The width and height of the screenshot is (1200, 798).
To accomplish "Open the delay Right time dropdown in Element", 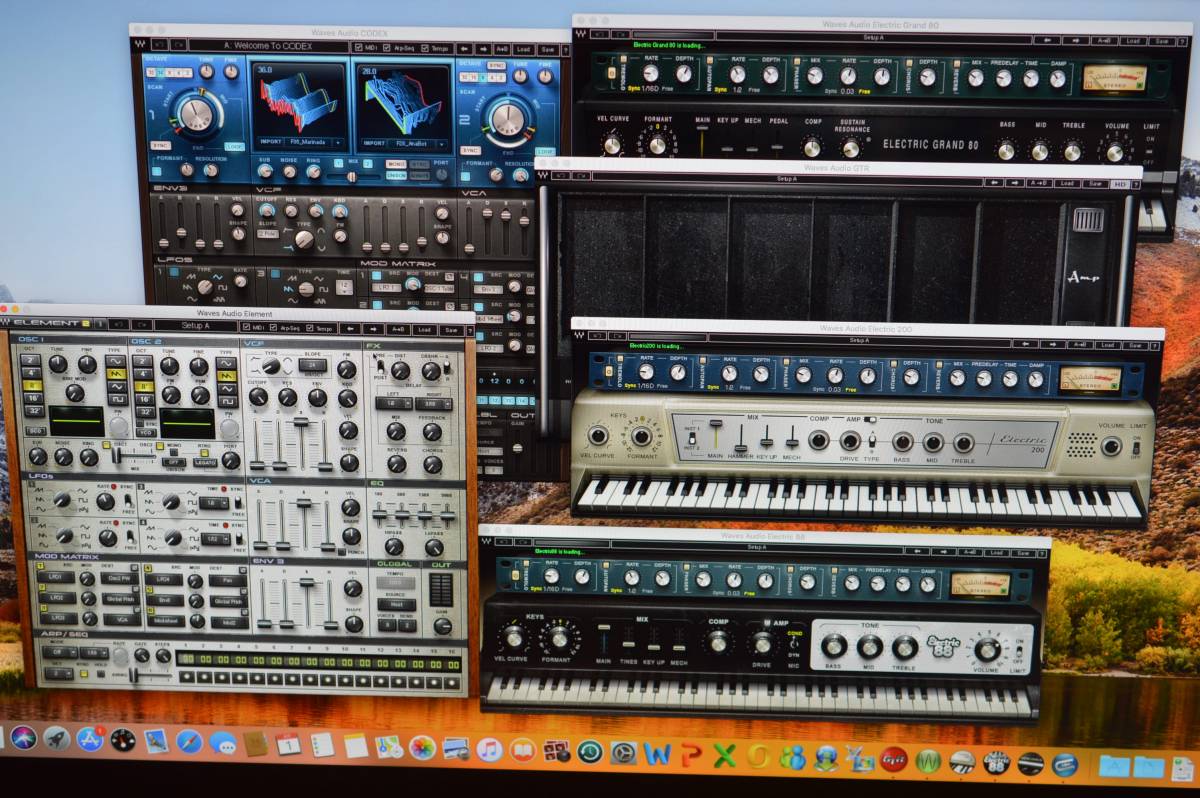I will 432,404.
